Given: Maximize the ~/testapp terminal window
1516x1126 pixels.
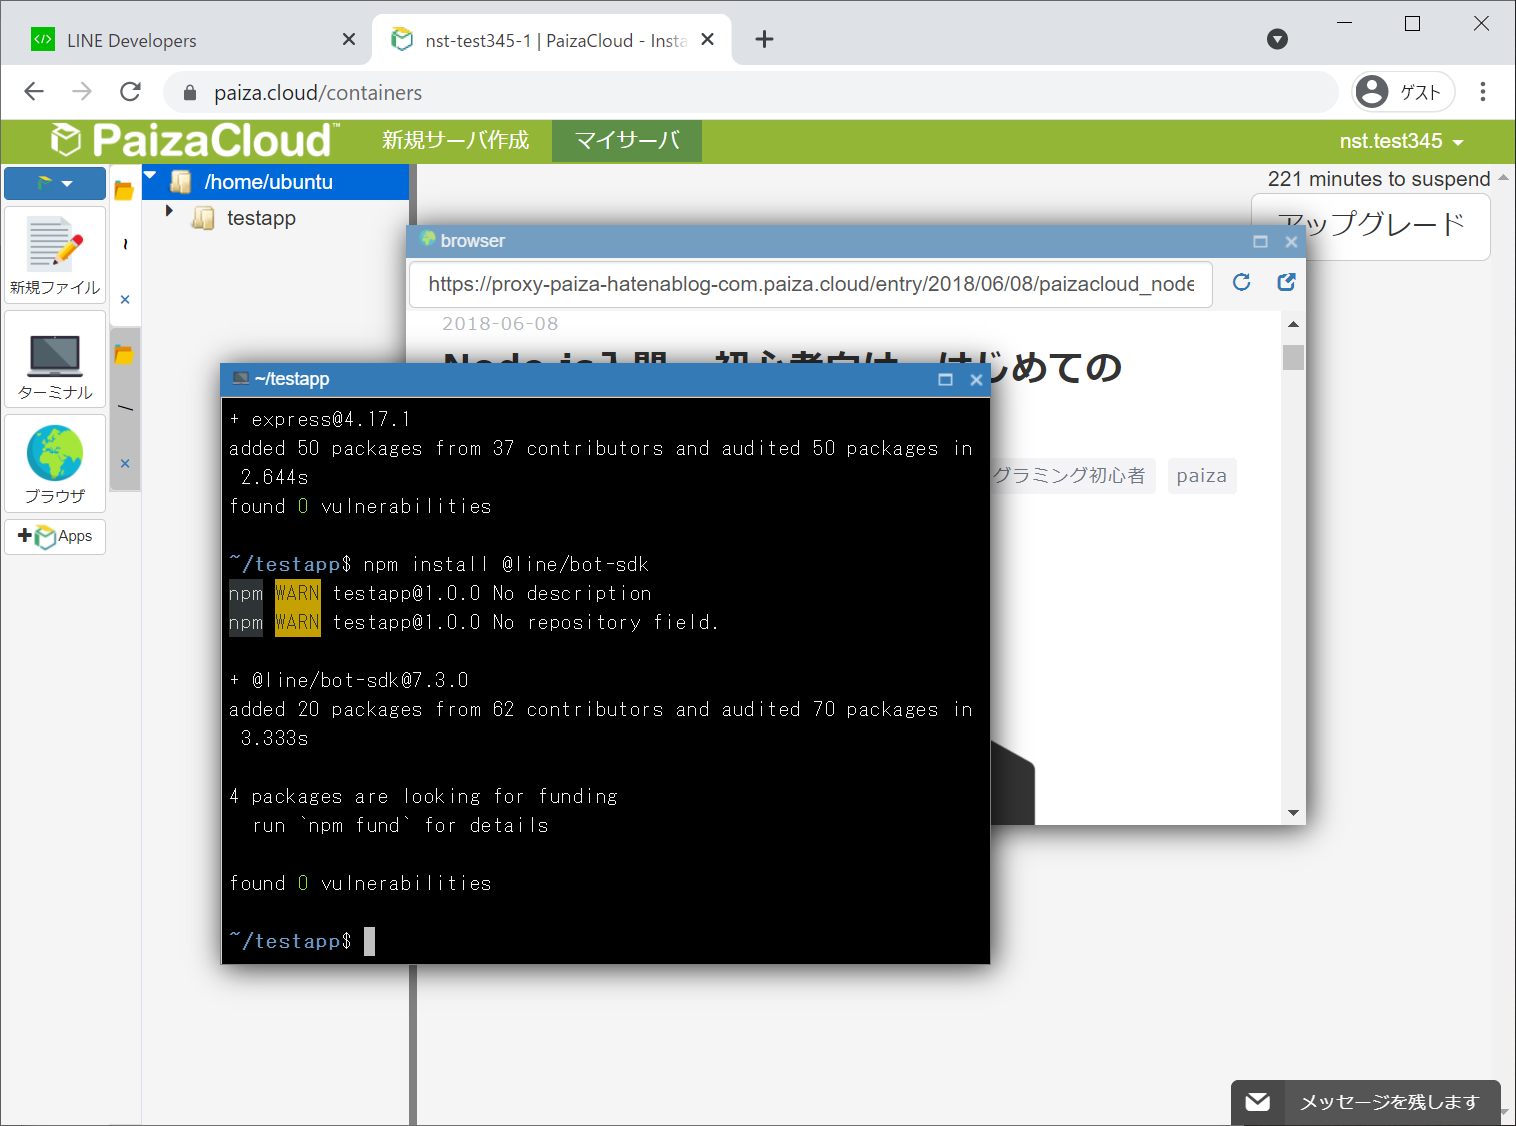Looking at the screenshot, I should click(x=945, y=379).
